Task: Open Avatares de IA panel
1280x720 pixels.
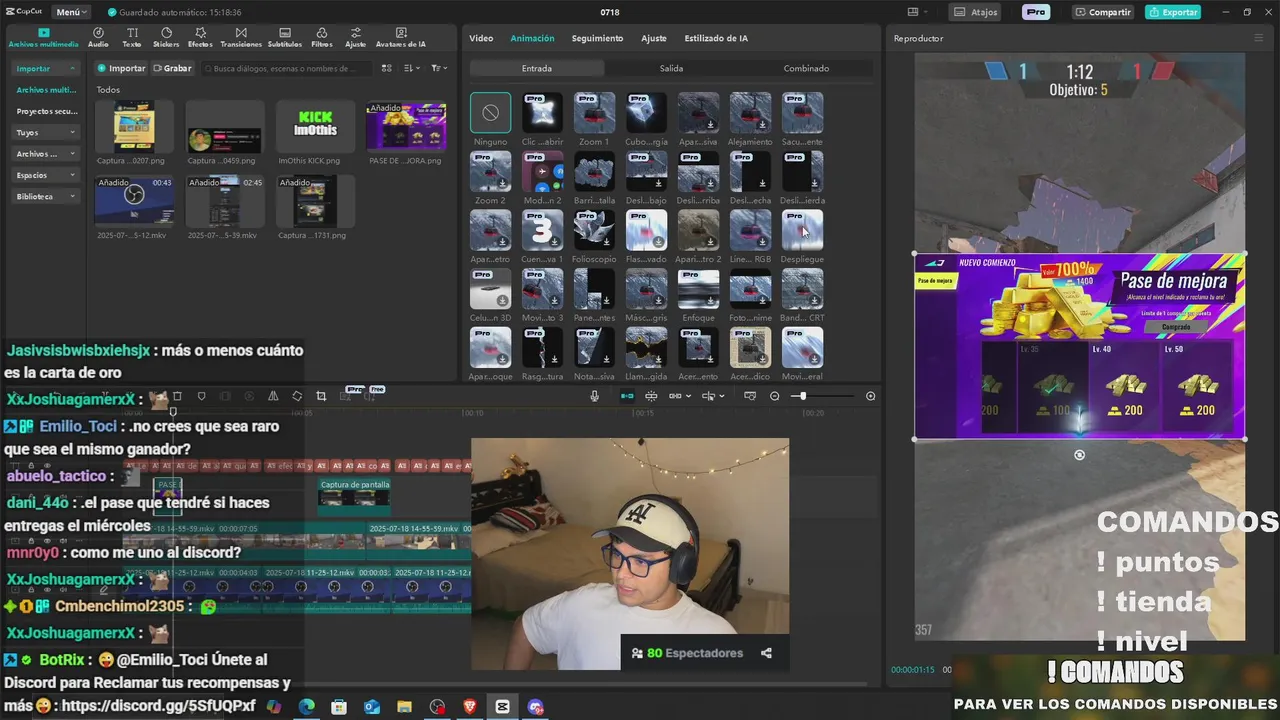Action: coord(401,38)
